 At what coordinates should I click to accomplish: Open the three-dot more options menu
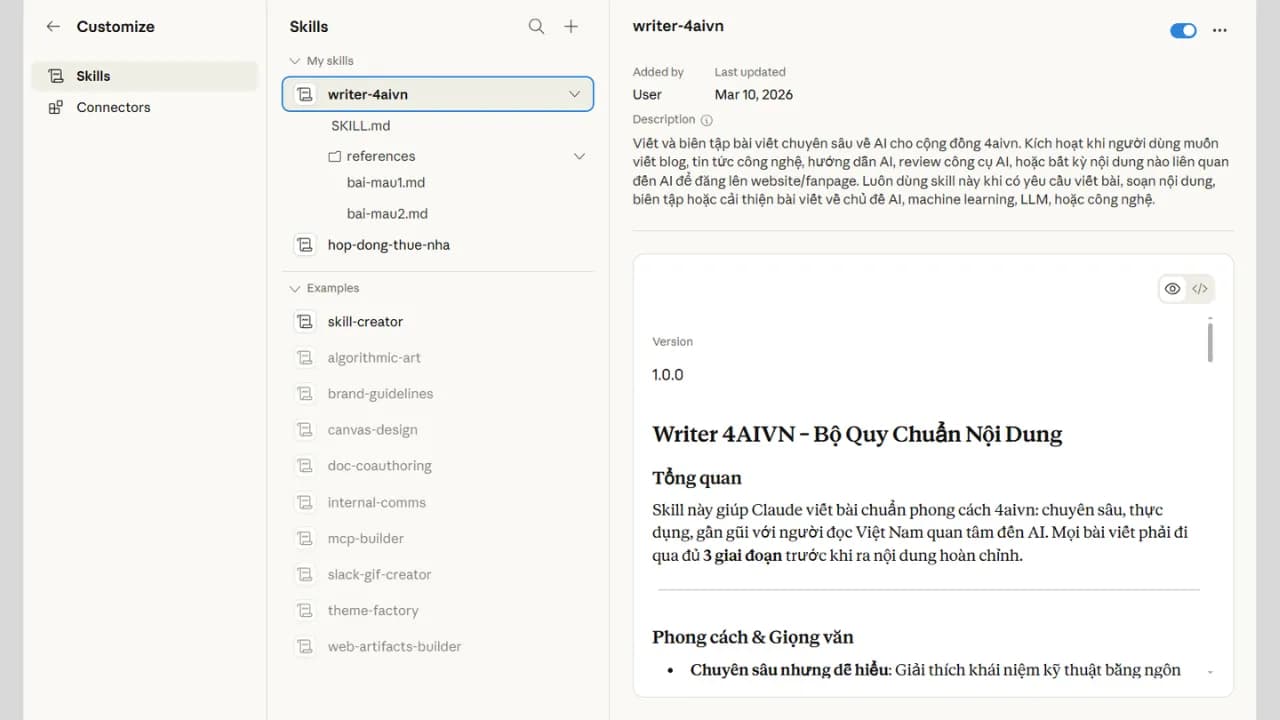(1219, 30)
